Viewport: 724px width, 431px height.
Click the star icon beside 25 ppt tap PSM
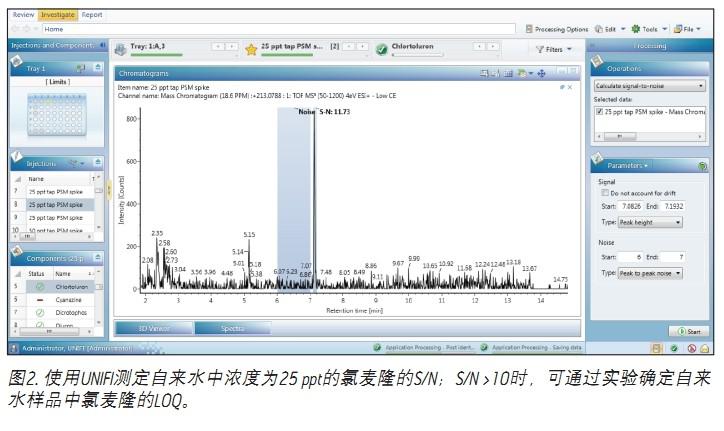pos(251,48)
